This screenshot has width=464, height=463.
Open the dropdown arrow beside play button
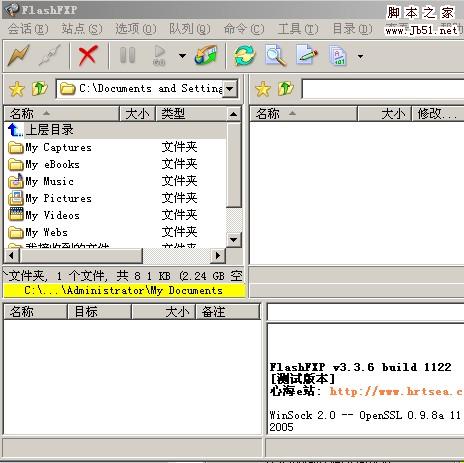pos(182,55)
